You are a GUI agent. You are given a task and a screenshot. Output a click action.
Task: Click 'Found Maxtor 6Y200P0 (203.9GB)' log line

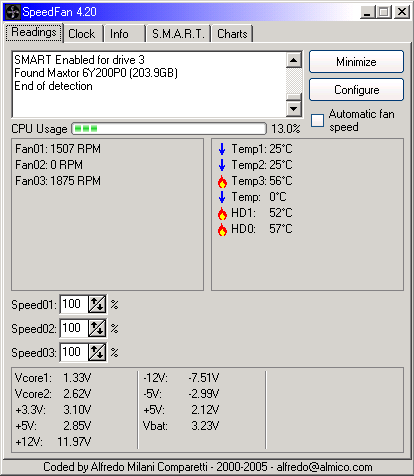click(96, 73)
